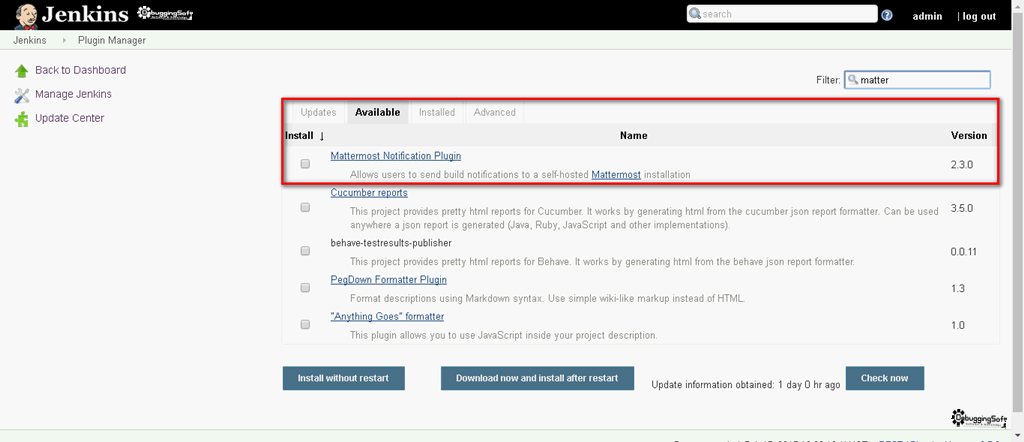
Task: Click the version value 1.0
Action: (x=958, y=325)
